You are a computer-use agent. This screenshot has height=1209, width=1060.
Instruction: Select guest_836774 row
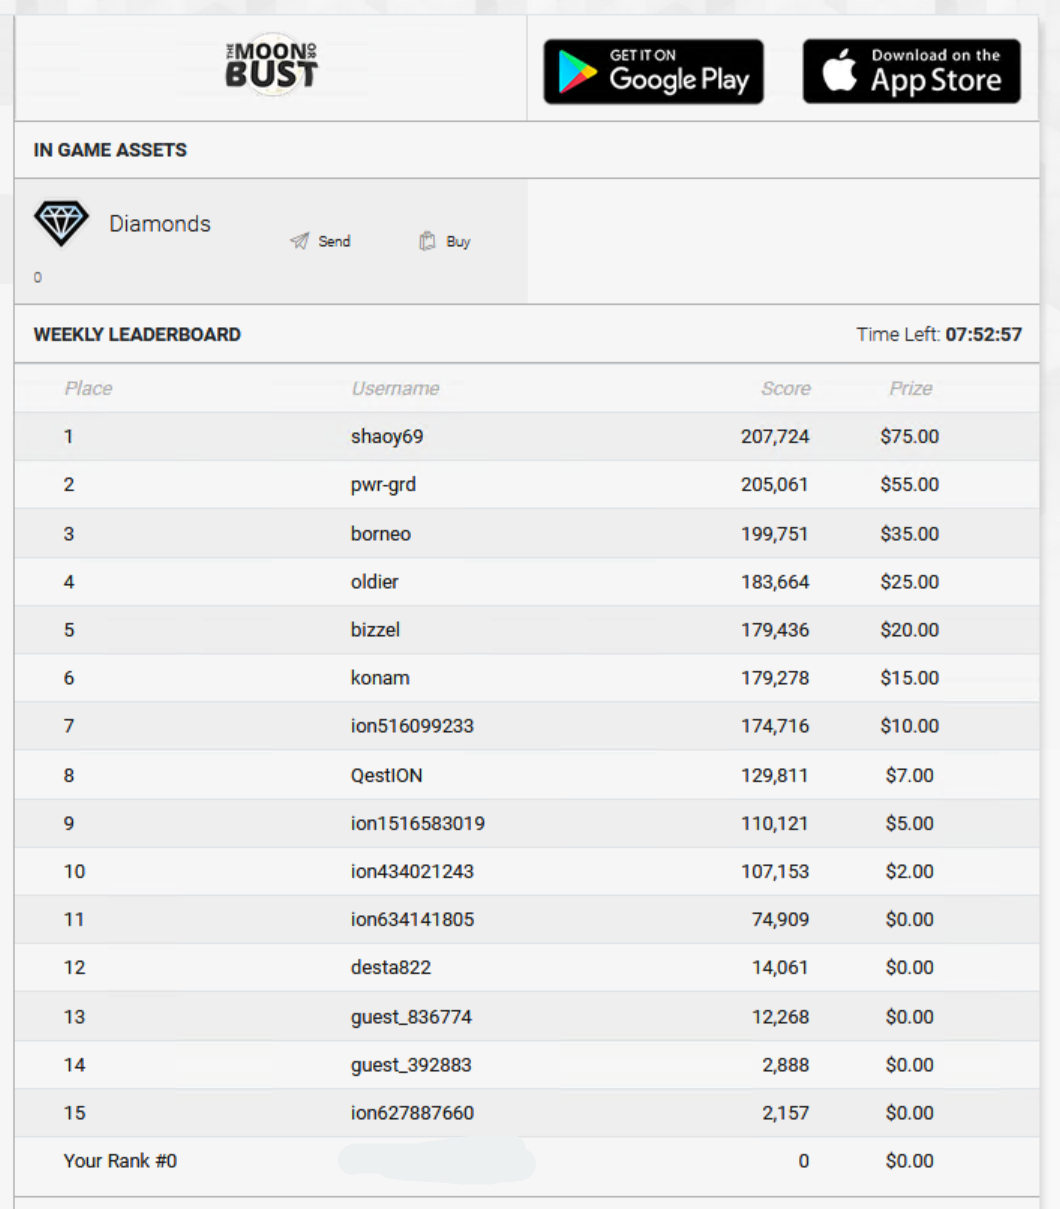coord(527,1016)
